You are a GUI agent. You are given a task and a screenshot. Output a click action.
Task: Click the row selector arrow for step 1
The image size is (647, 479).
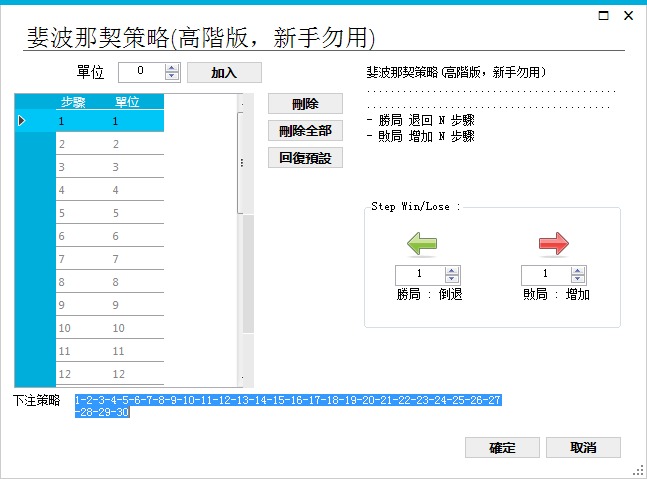[22, 121]
